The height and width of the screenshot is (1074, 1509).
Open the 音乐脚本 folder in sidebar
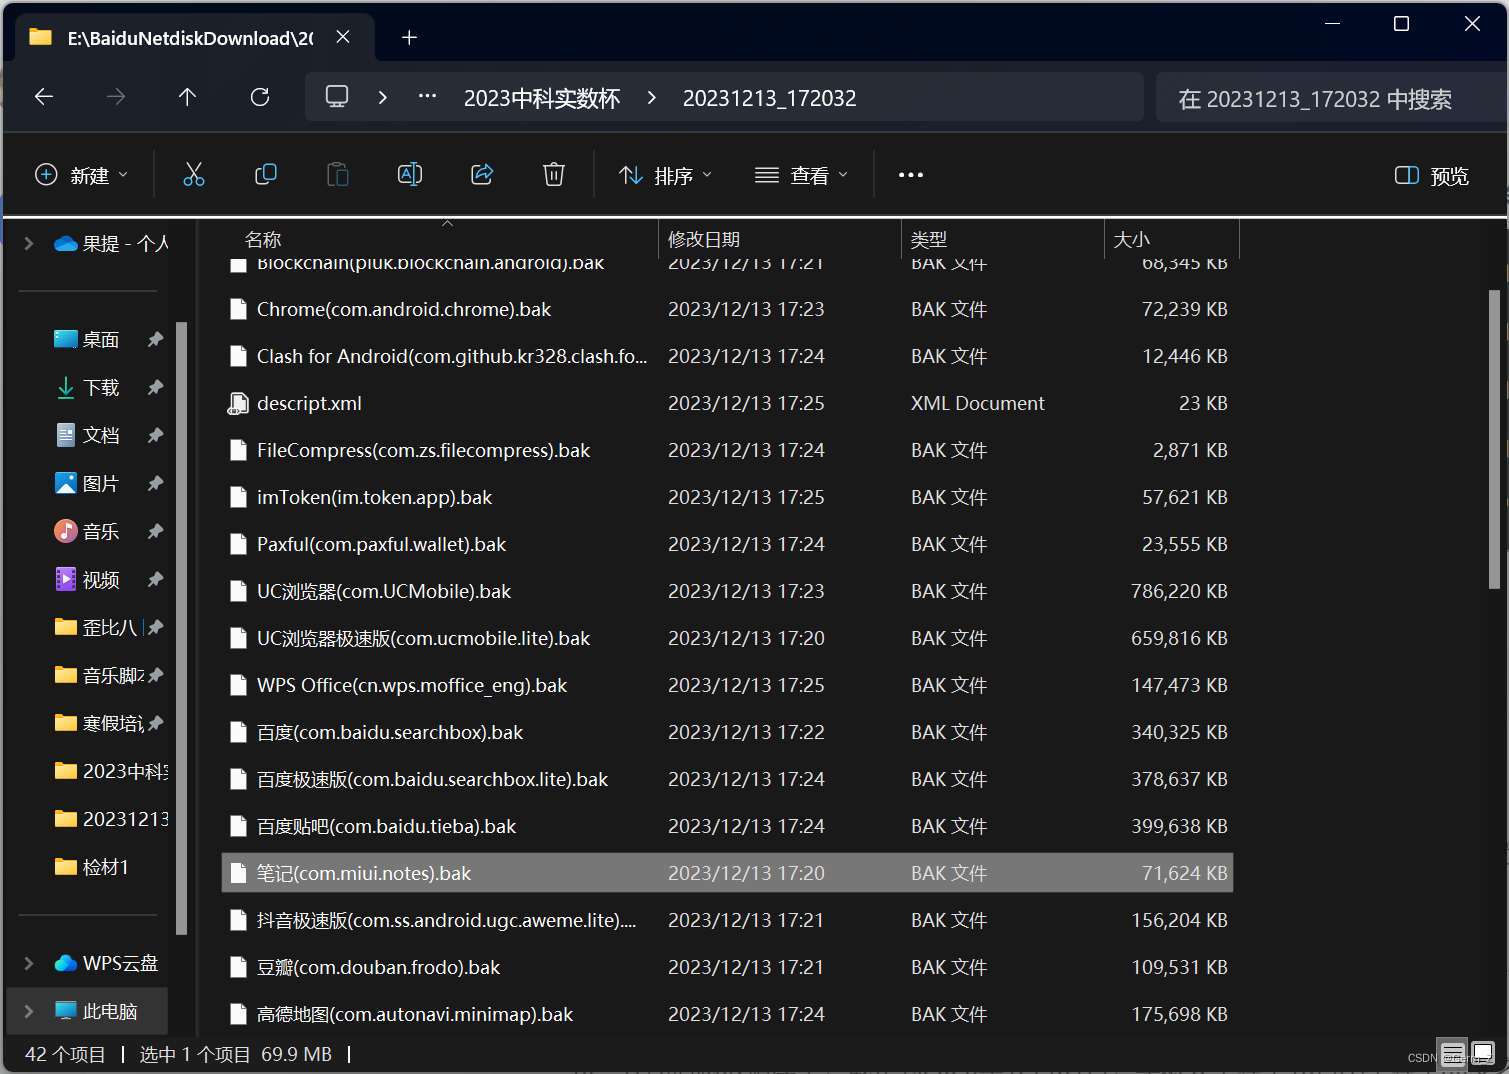tap(100, 676)
